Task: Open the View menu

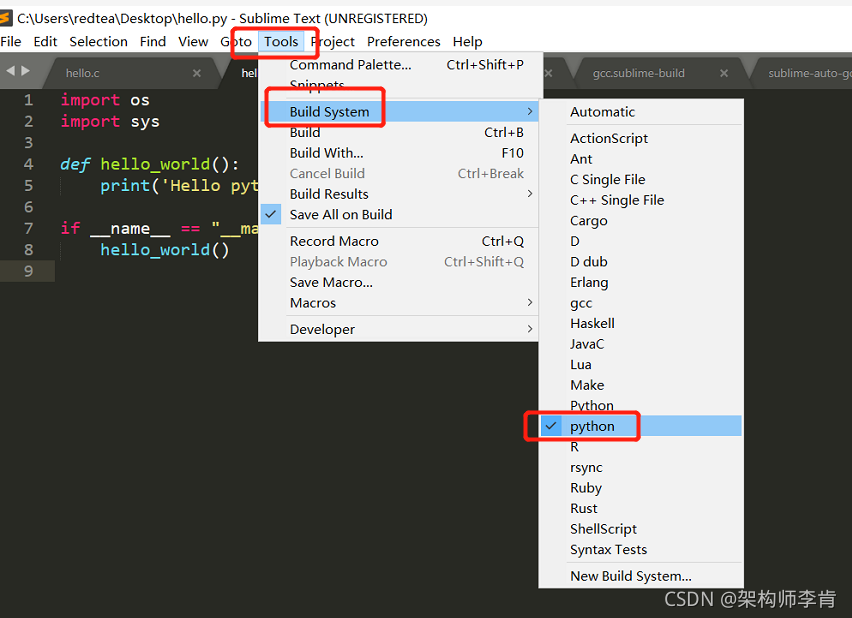Action: (193, 42)
